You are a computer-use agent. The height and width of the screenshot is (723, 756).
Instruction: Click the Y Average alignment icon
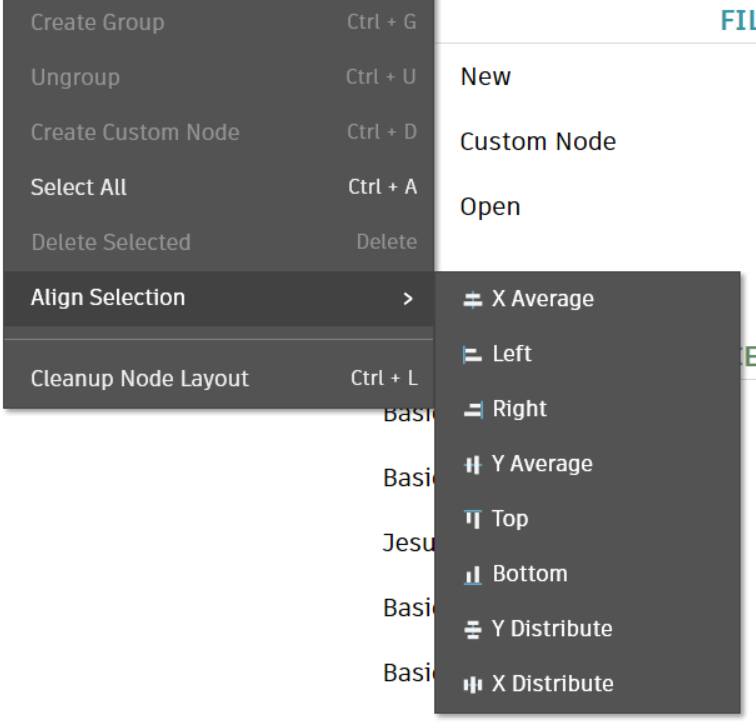coord(473,464)
